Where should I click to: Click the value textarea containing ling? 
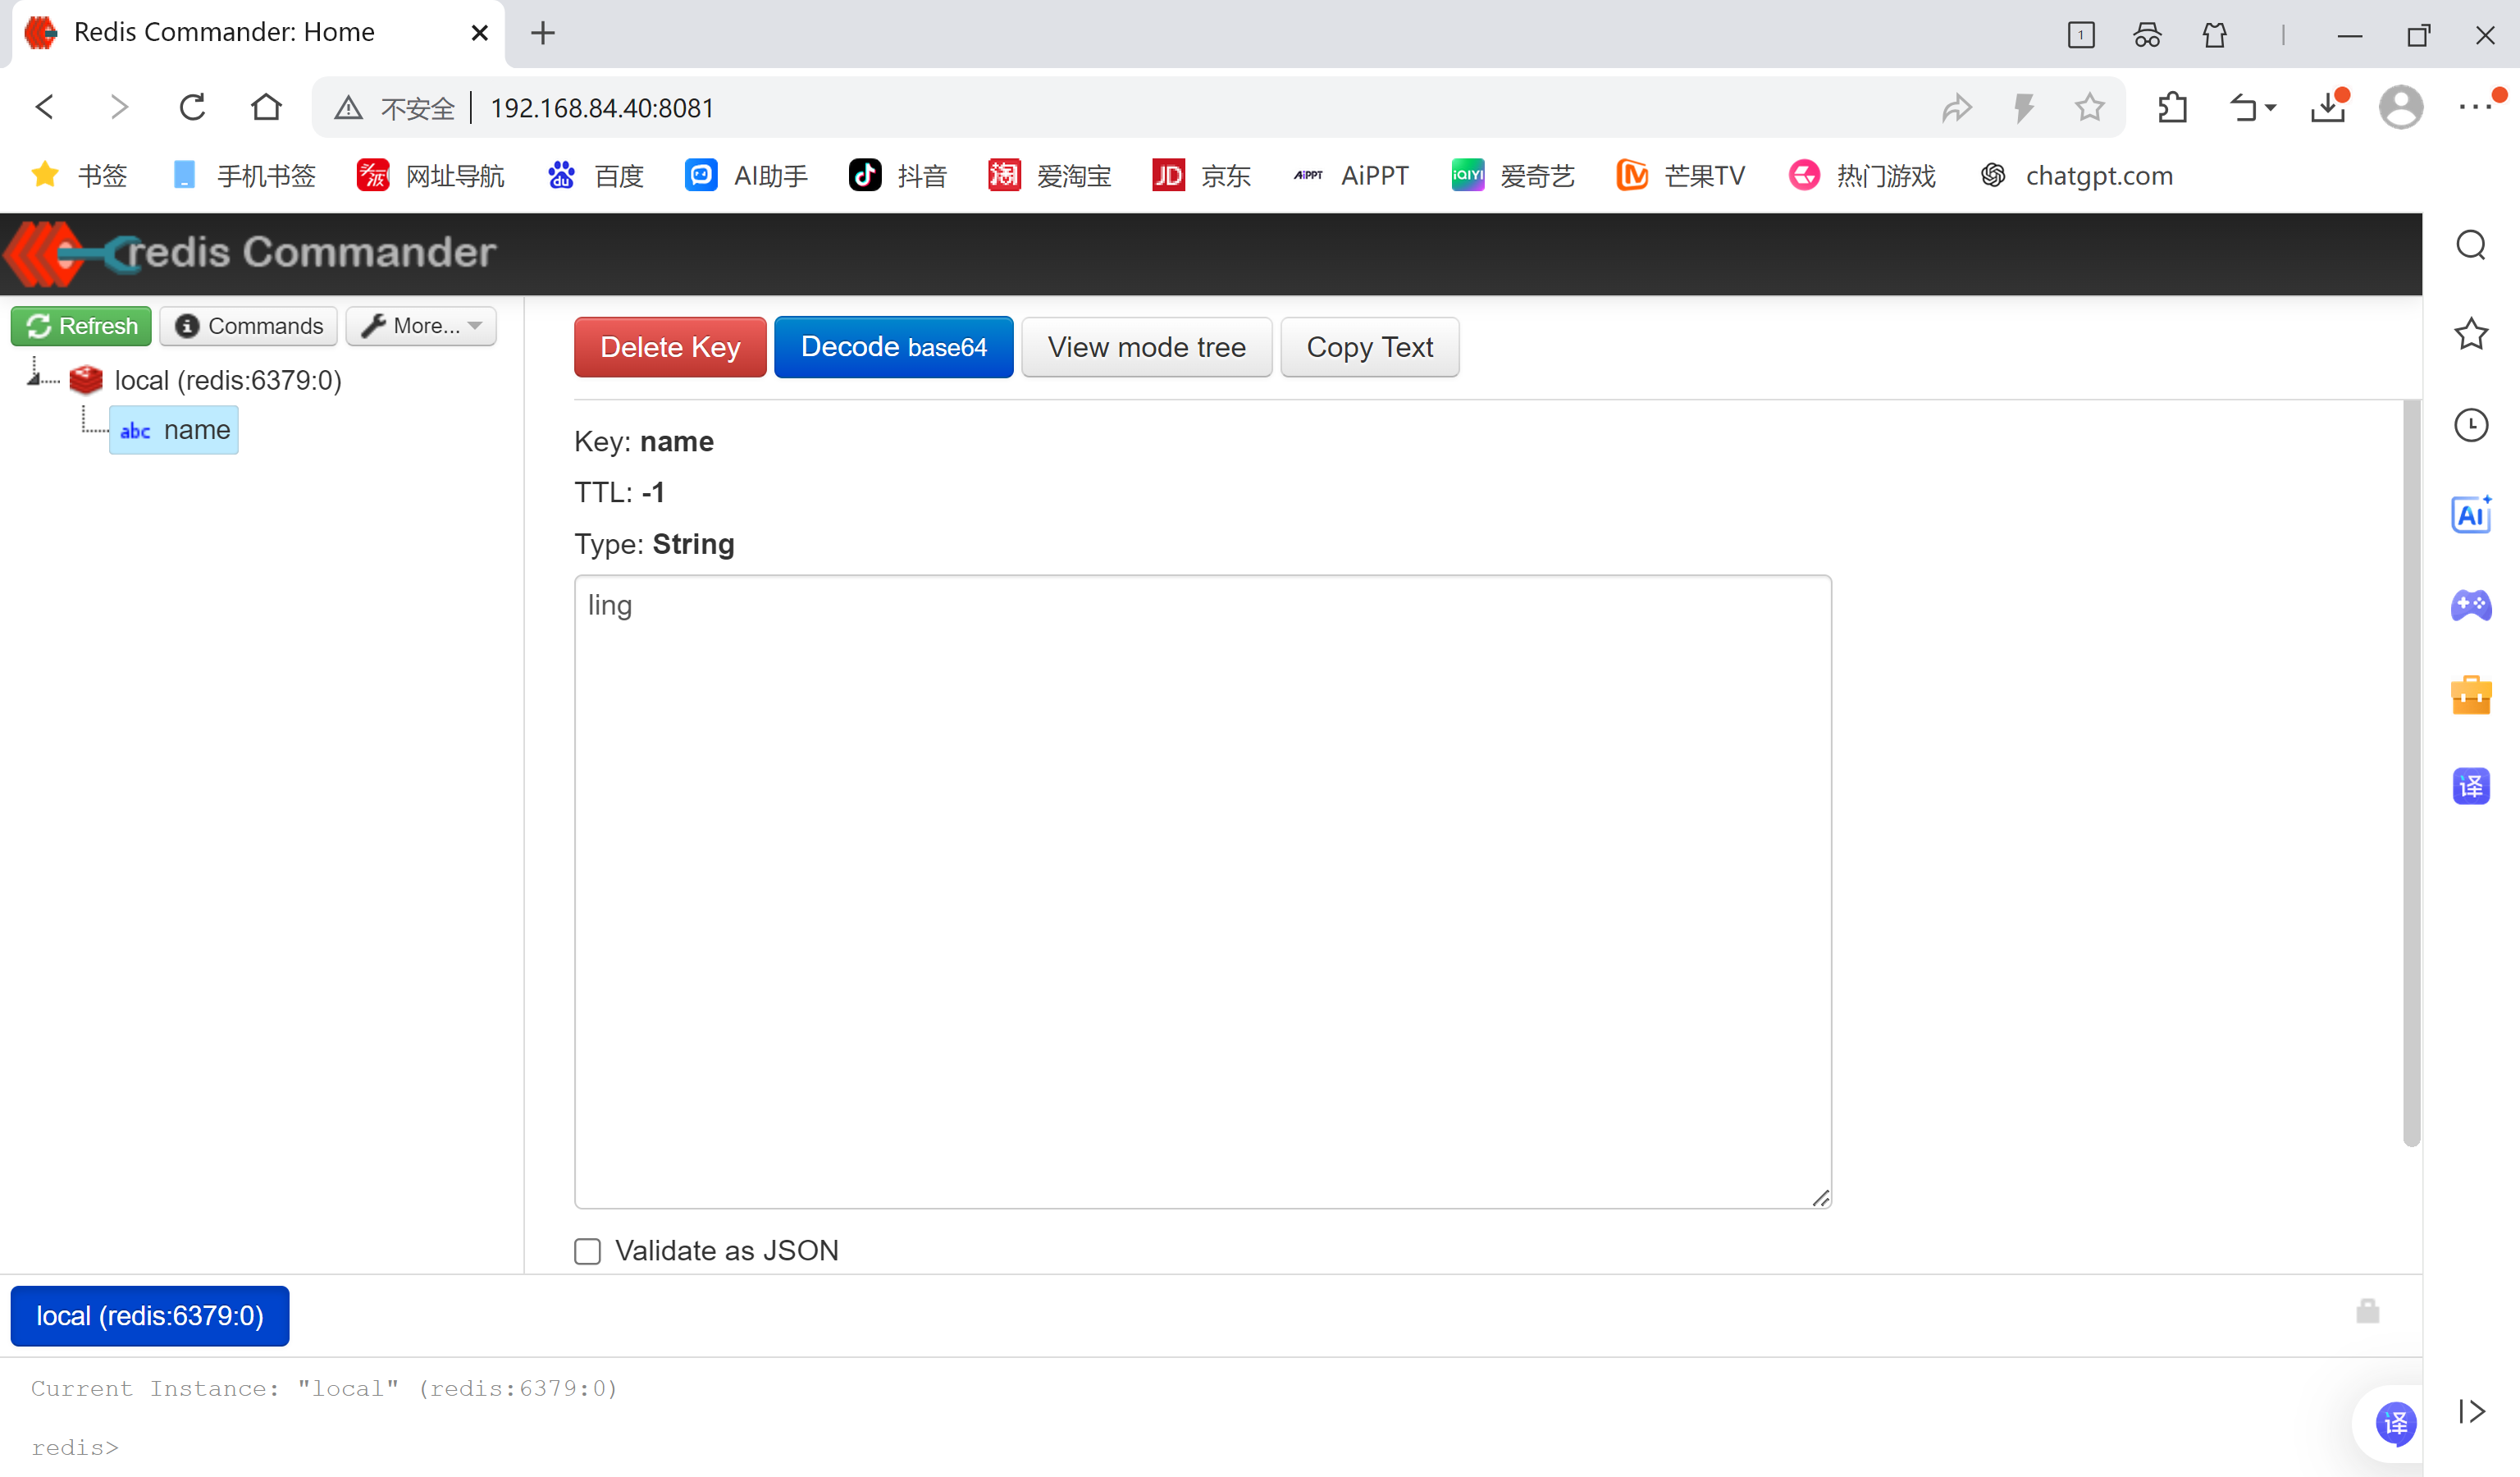coord(1203,892)
